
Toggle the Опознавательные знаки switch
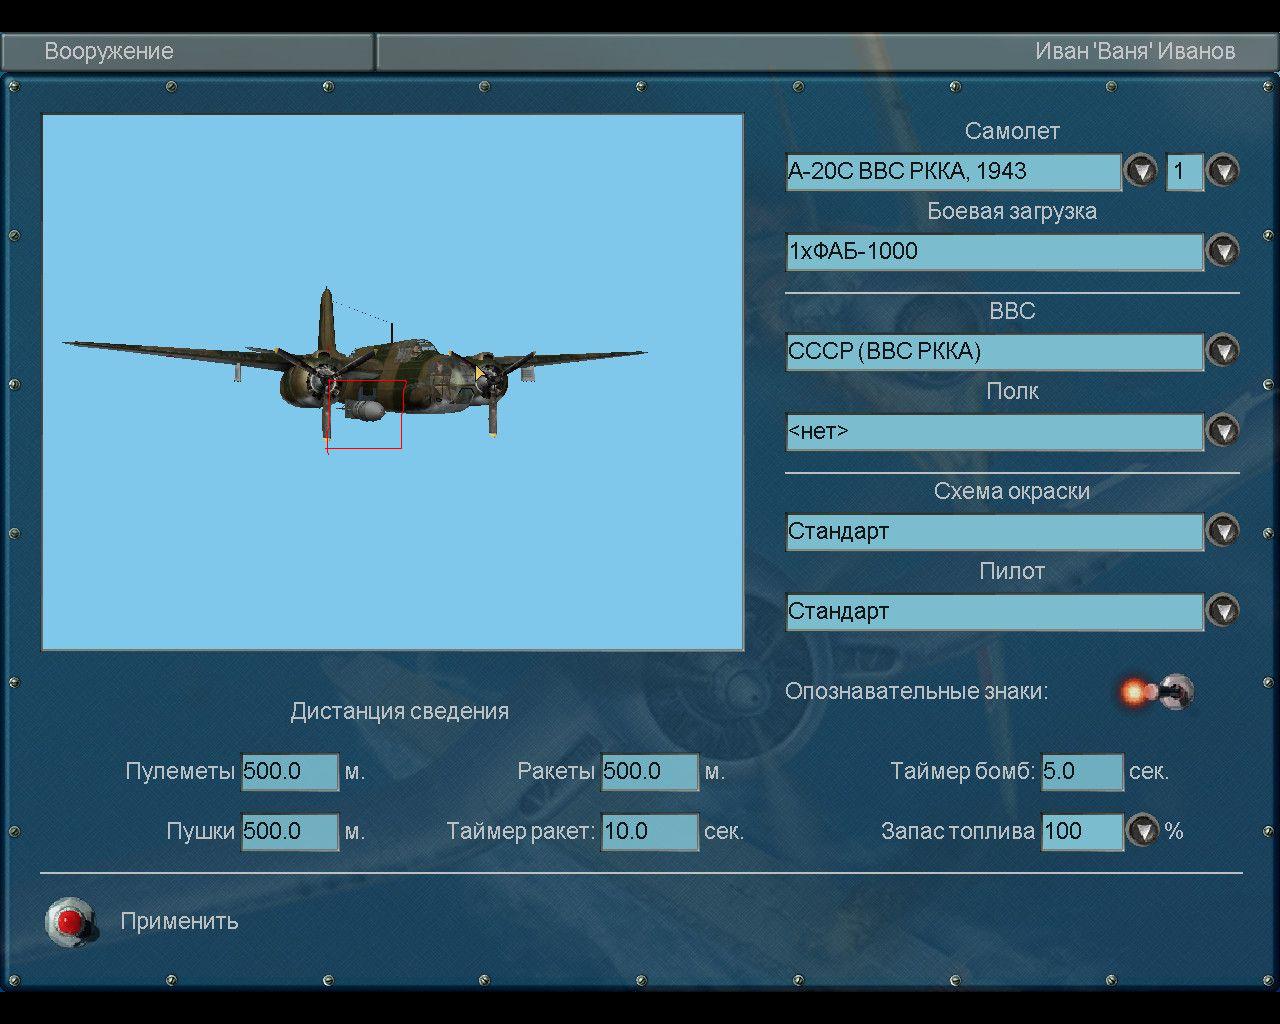1160,691
